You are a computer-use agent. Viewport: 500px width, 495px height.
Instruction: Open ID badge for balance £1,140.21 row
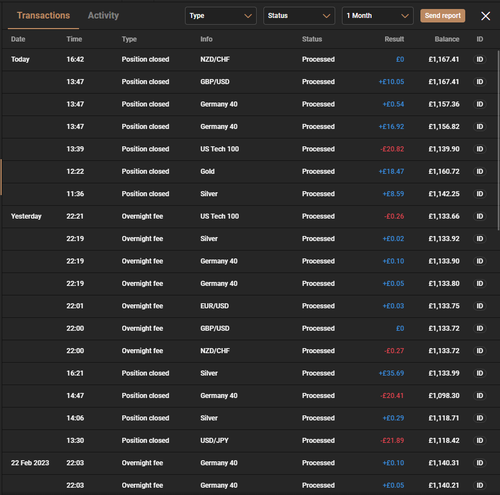[x=480, y=485]
